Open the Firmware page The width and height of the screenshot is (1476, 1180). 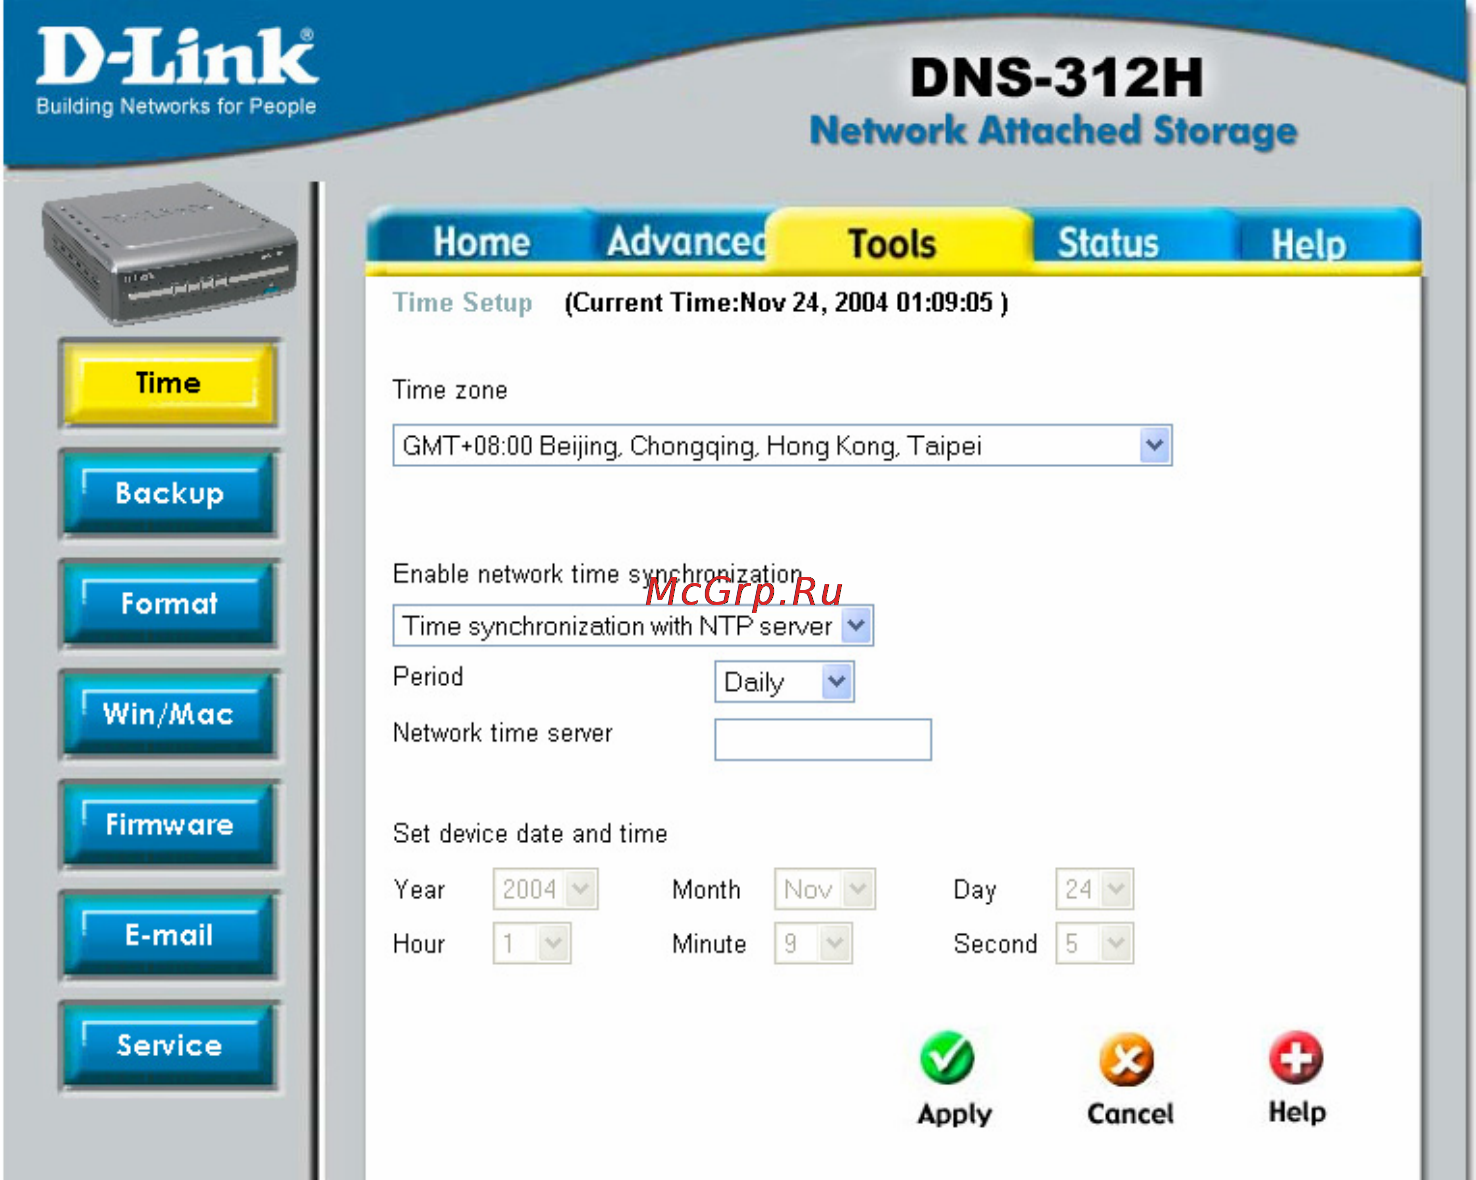pos(169,825)
